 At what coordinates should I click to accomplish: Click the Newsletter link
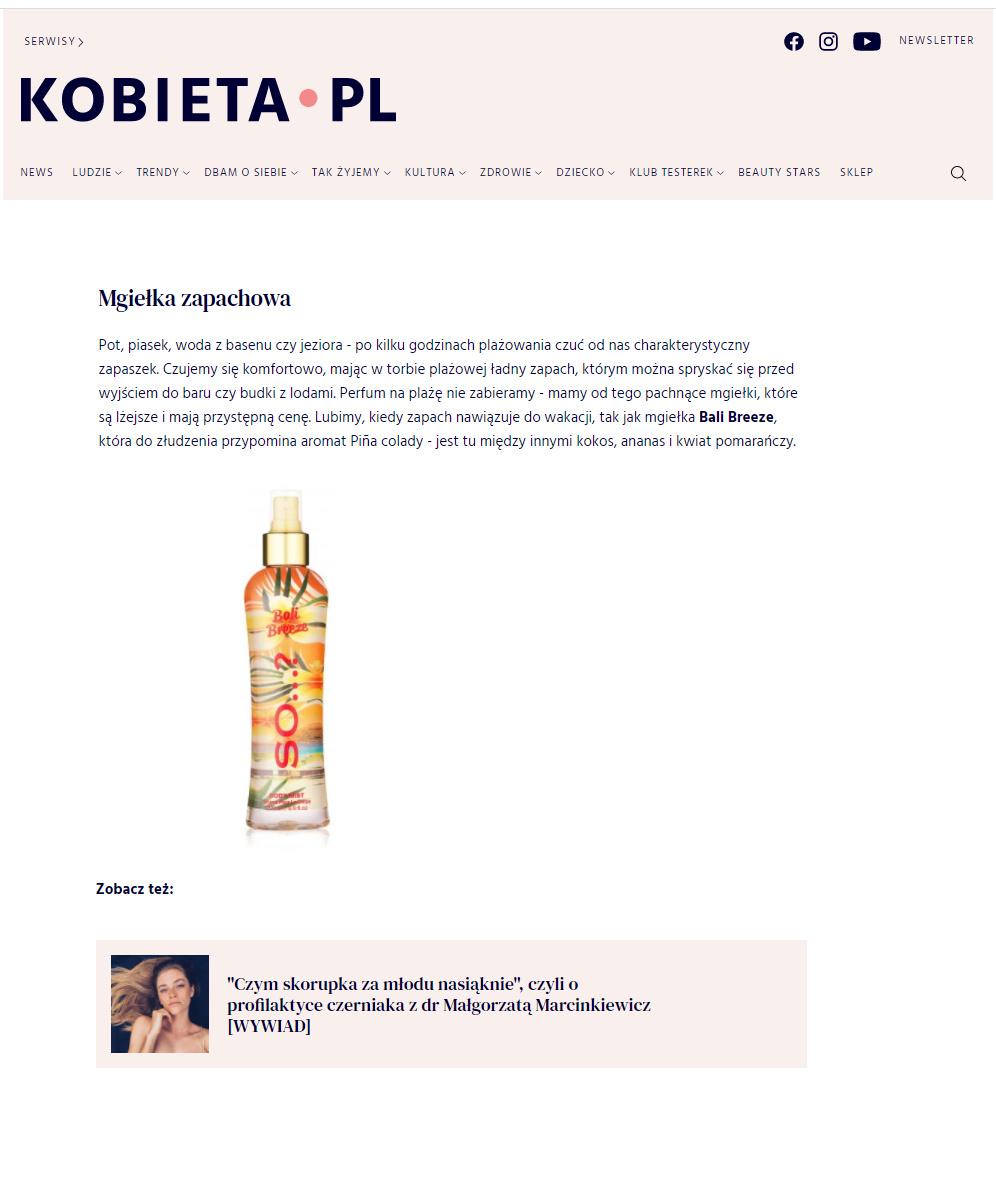pyautogui.click(x=936, y=41)
